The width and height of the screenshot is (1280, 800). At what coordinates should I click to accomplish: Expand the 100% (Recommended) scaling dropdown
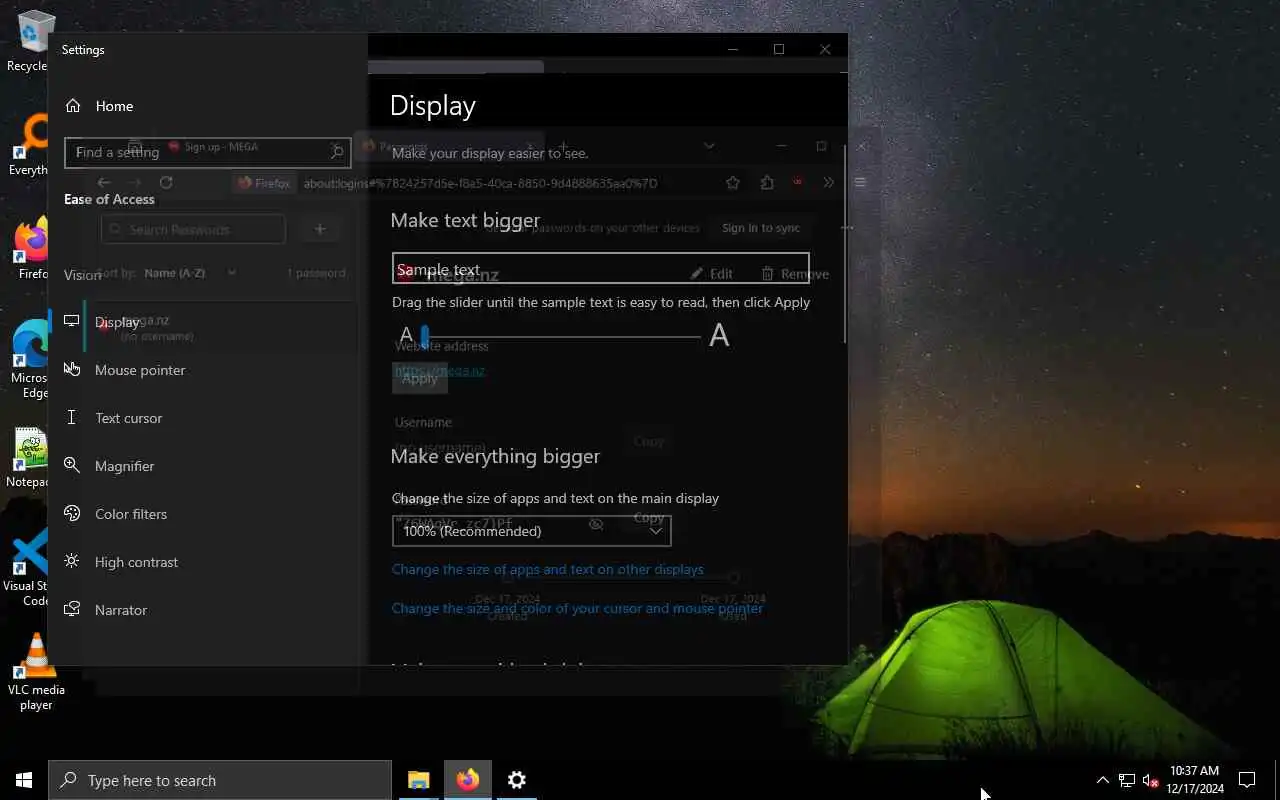point(531,531)
